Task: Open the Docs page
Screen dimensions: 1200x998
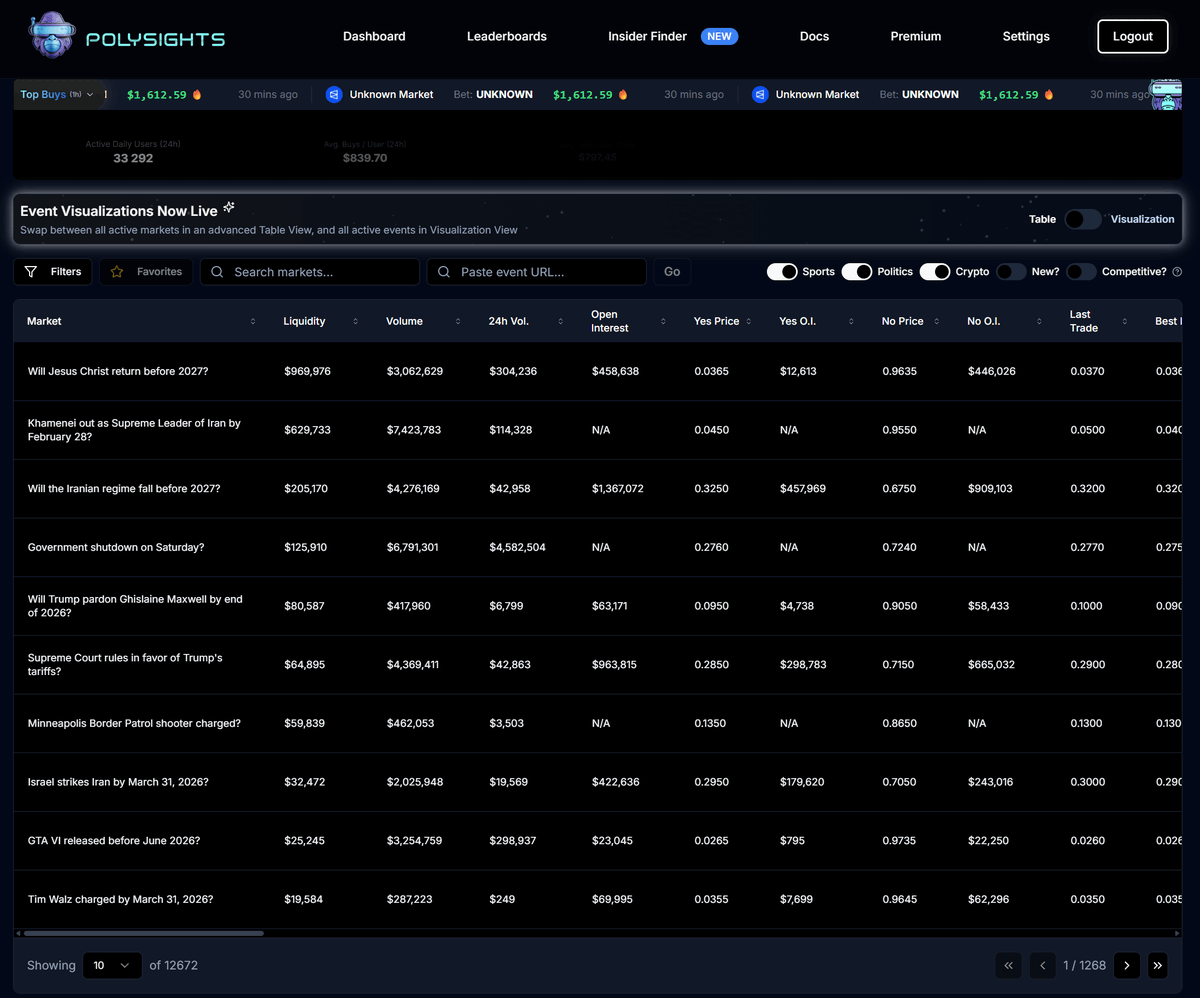Action: point(814,36)
